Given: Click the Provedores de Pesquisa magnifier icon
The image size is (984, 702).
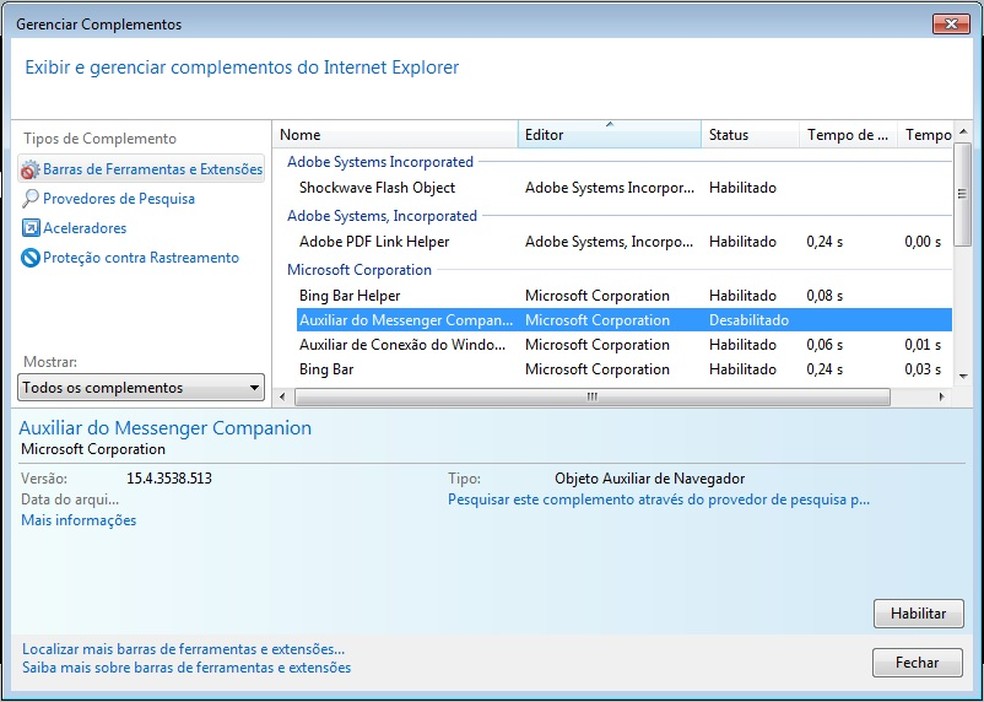Looking at the screenshot, I should [30, 199].
